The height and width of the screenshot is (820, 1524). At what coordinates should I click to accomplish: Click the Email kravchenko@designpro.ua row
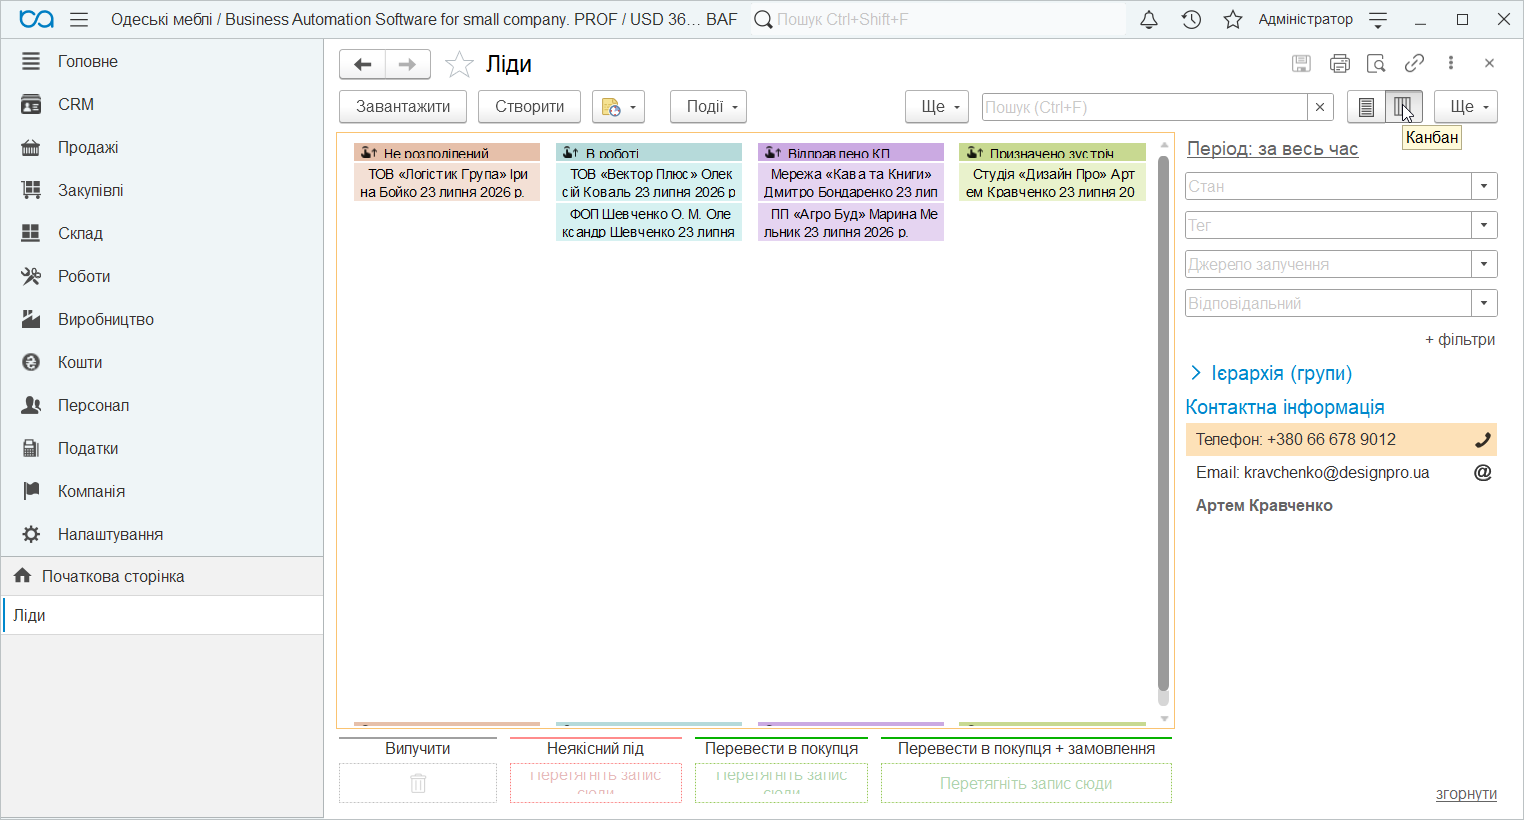pos(1341,473)
